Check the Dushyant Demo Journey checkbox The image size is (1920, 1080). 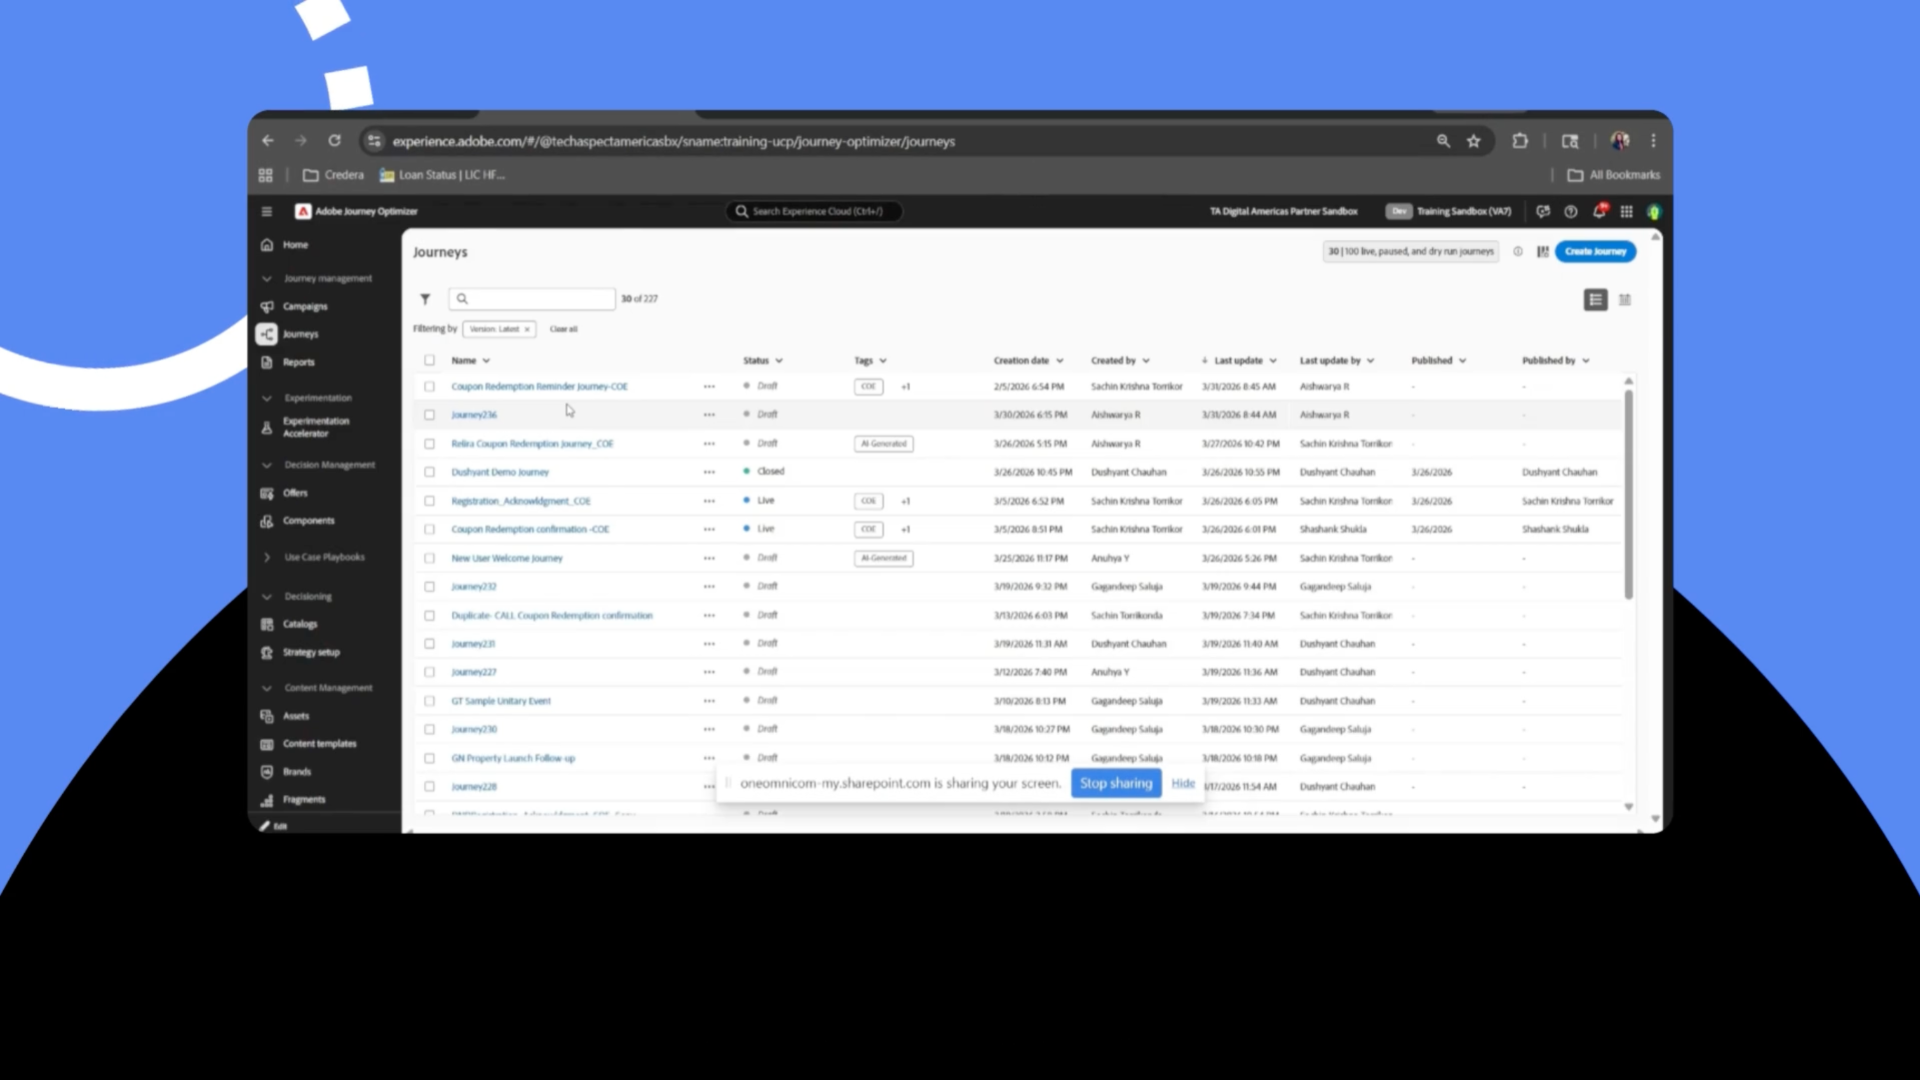[x=429, y=472]
